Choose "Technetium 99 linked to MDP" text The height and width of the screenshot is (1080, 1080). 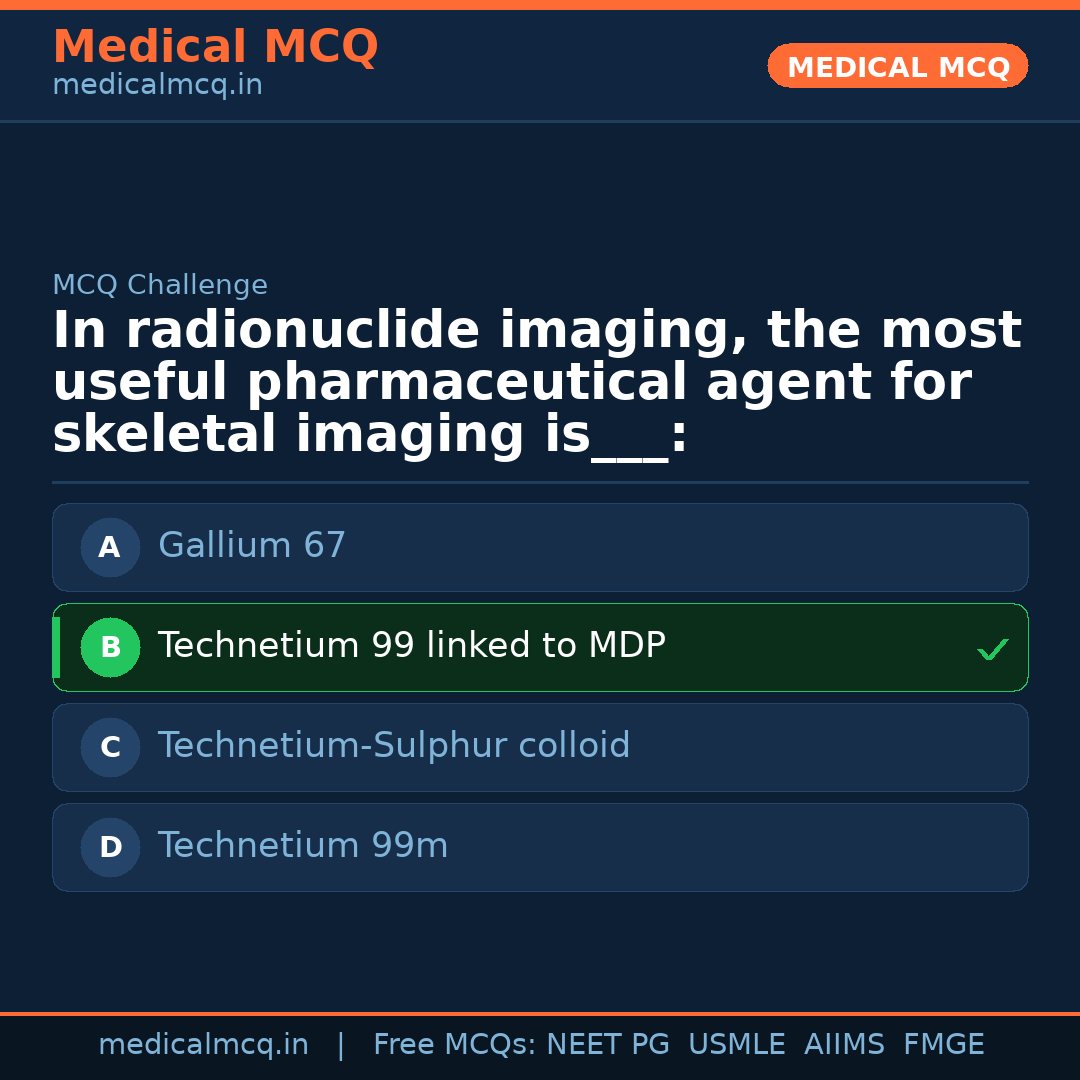[411, 646]
